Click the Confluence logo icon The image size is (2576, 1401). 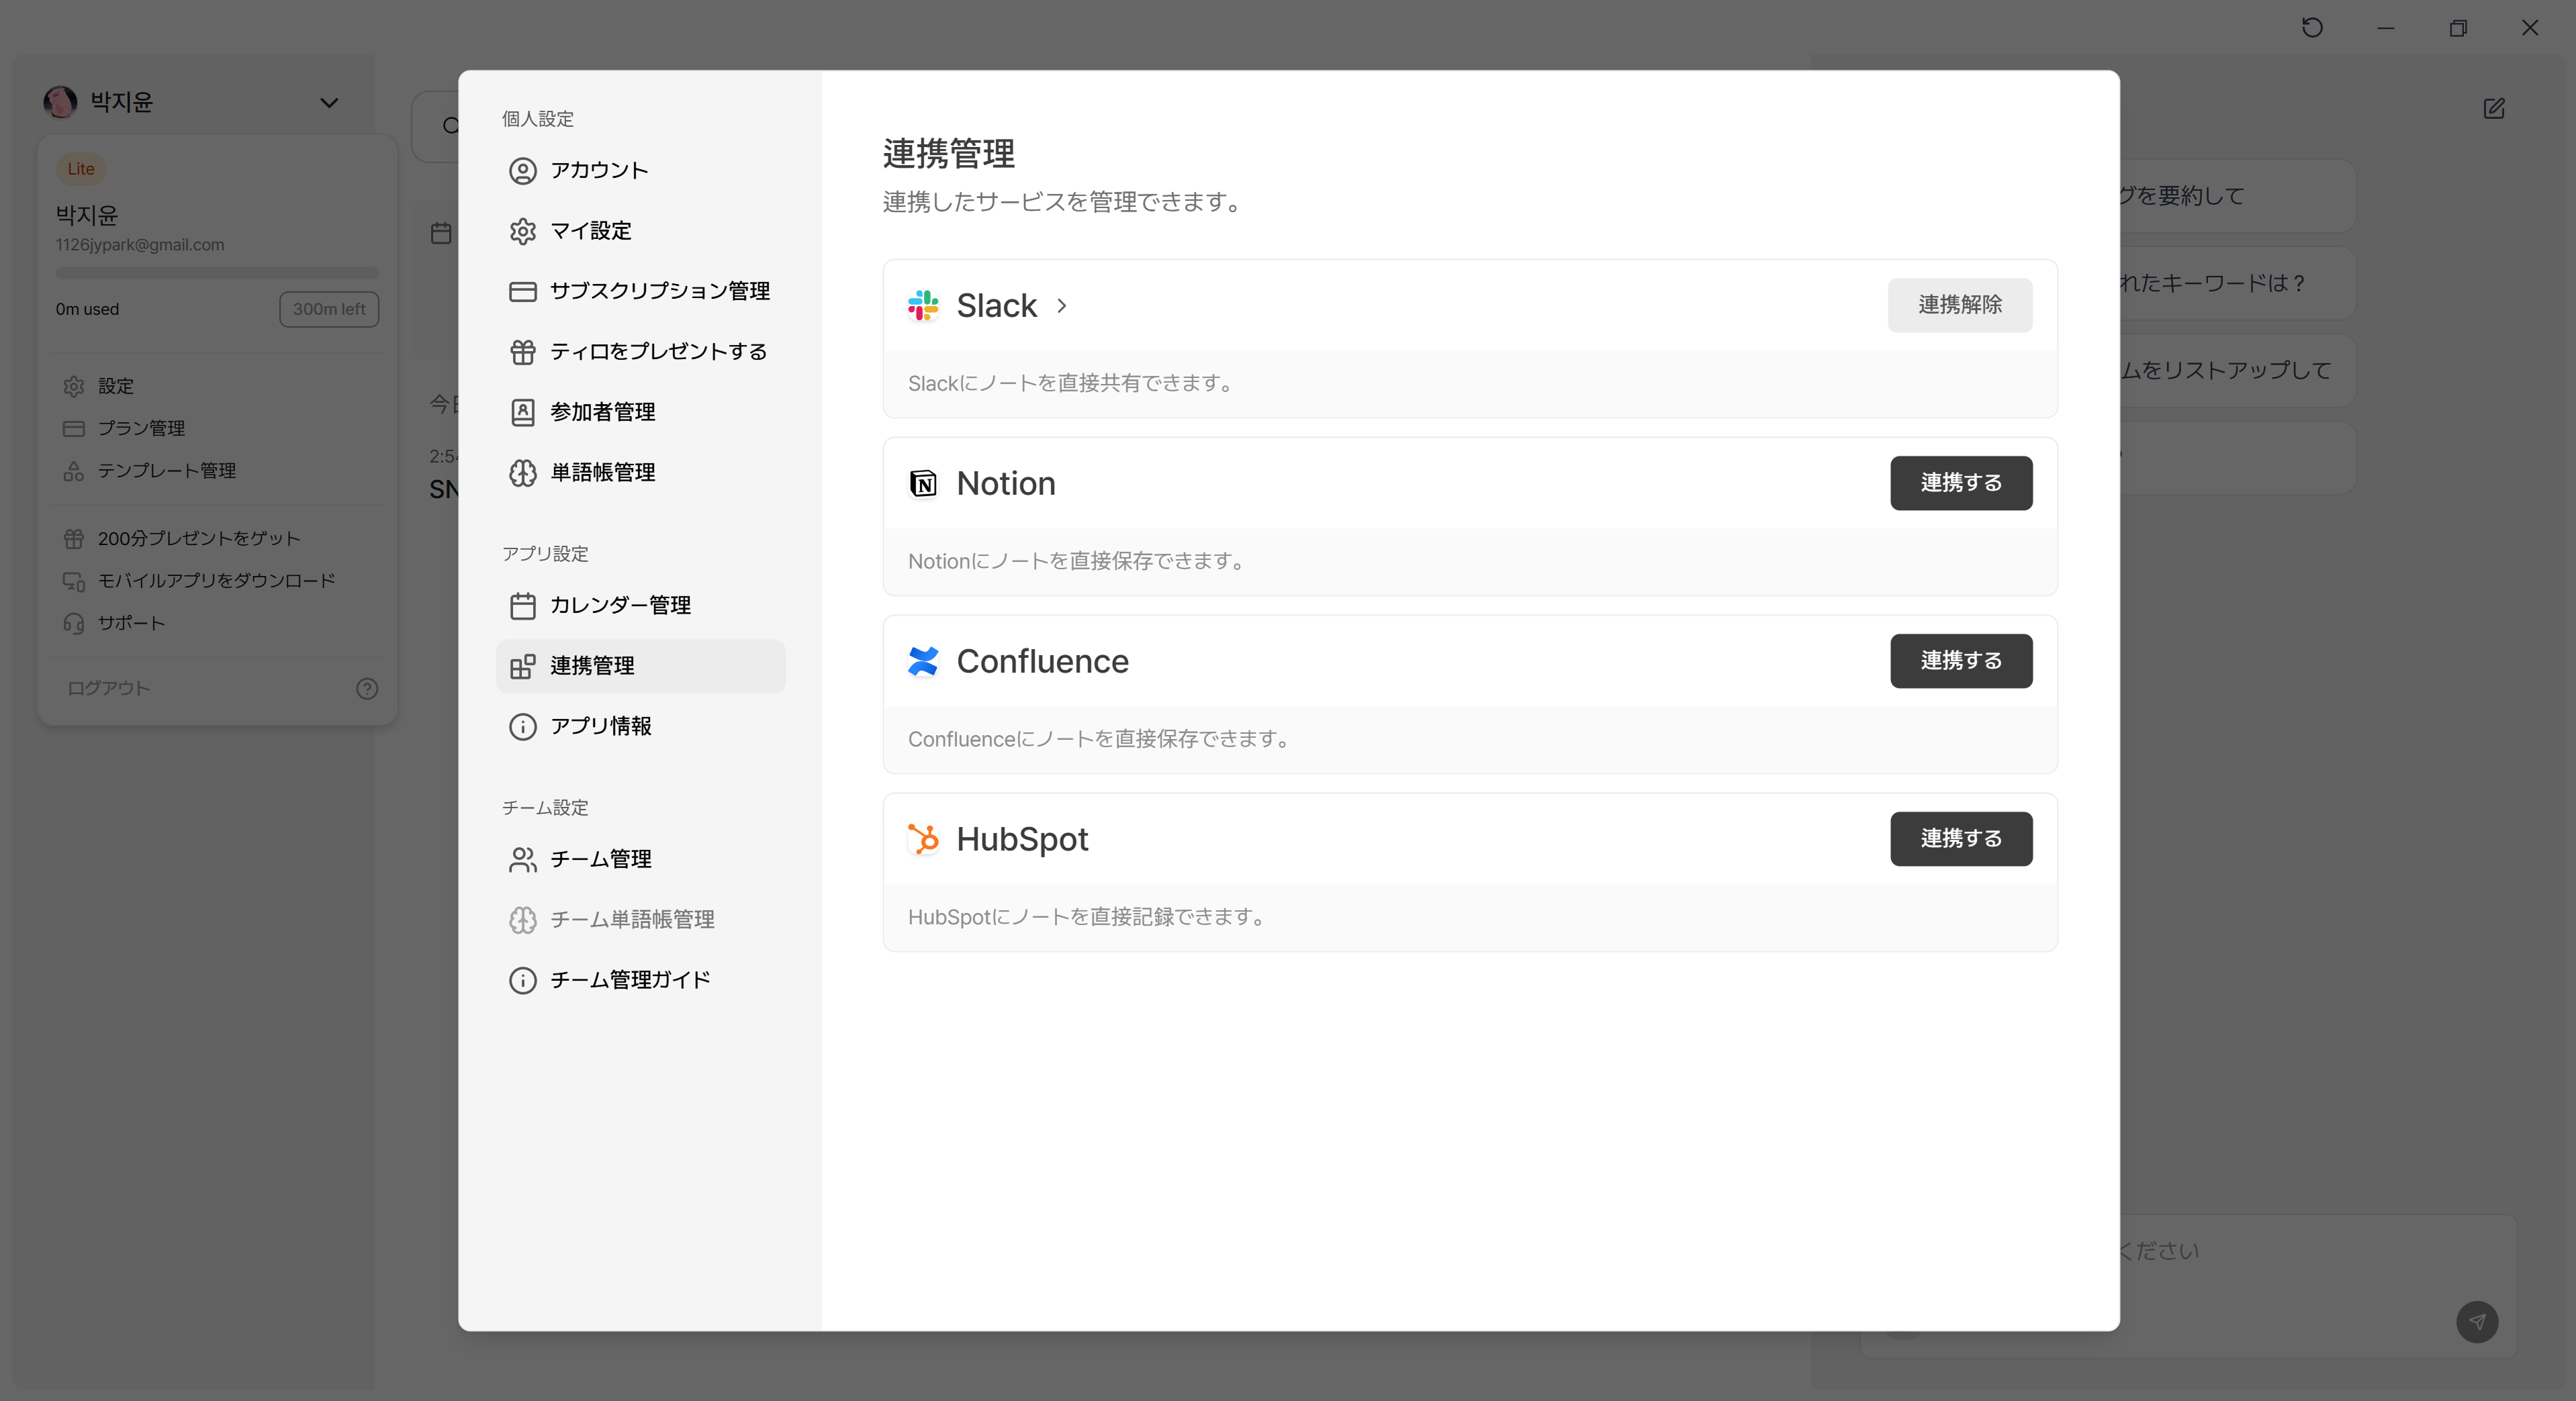coord(922,661)
